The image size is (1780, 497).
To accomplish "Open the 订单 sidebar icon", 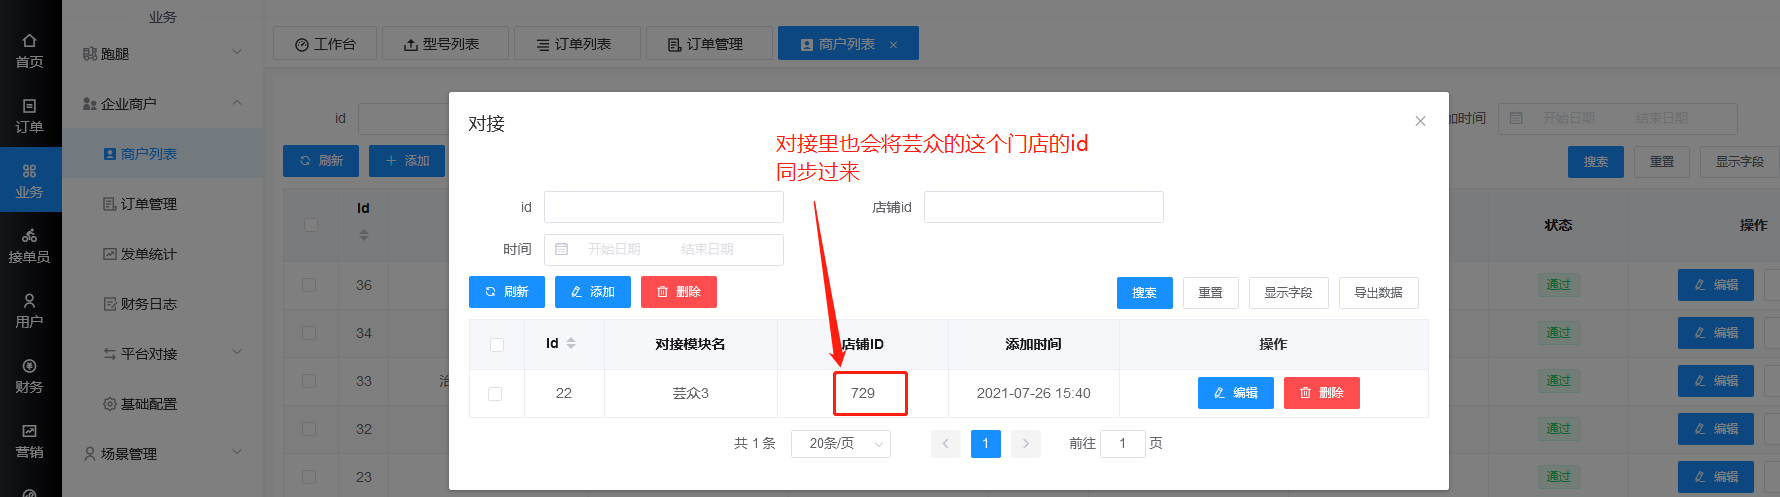I will tap(29, 116).
